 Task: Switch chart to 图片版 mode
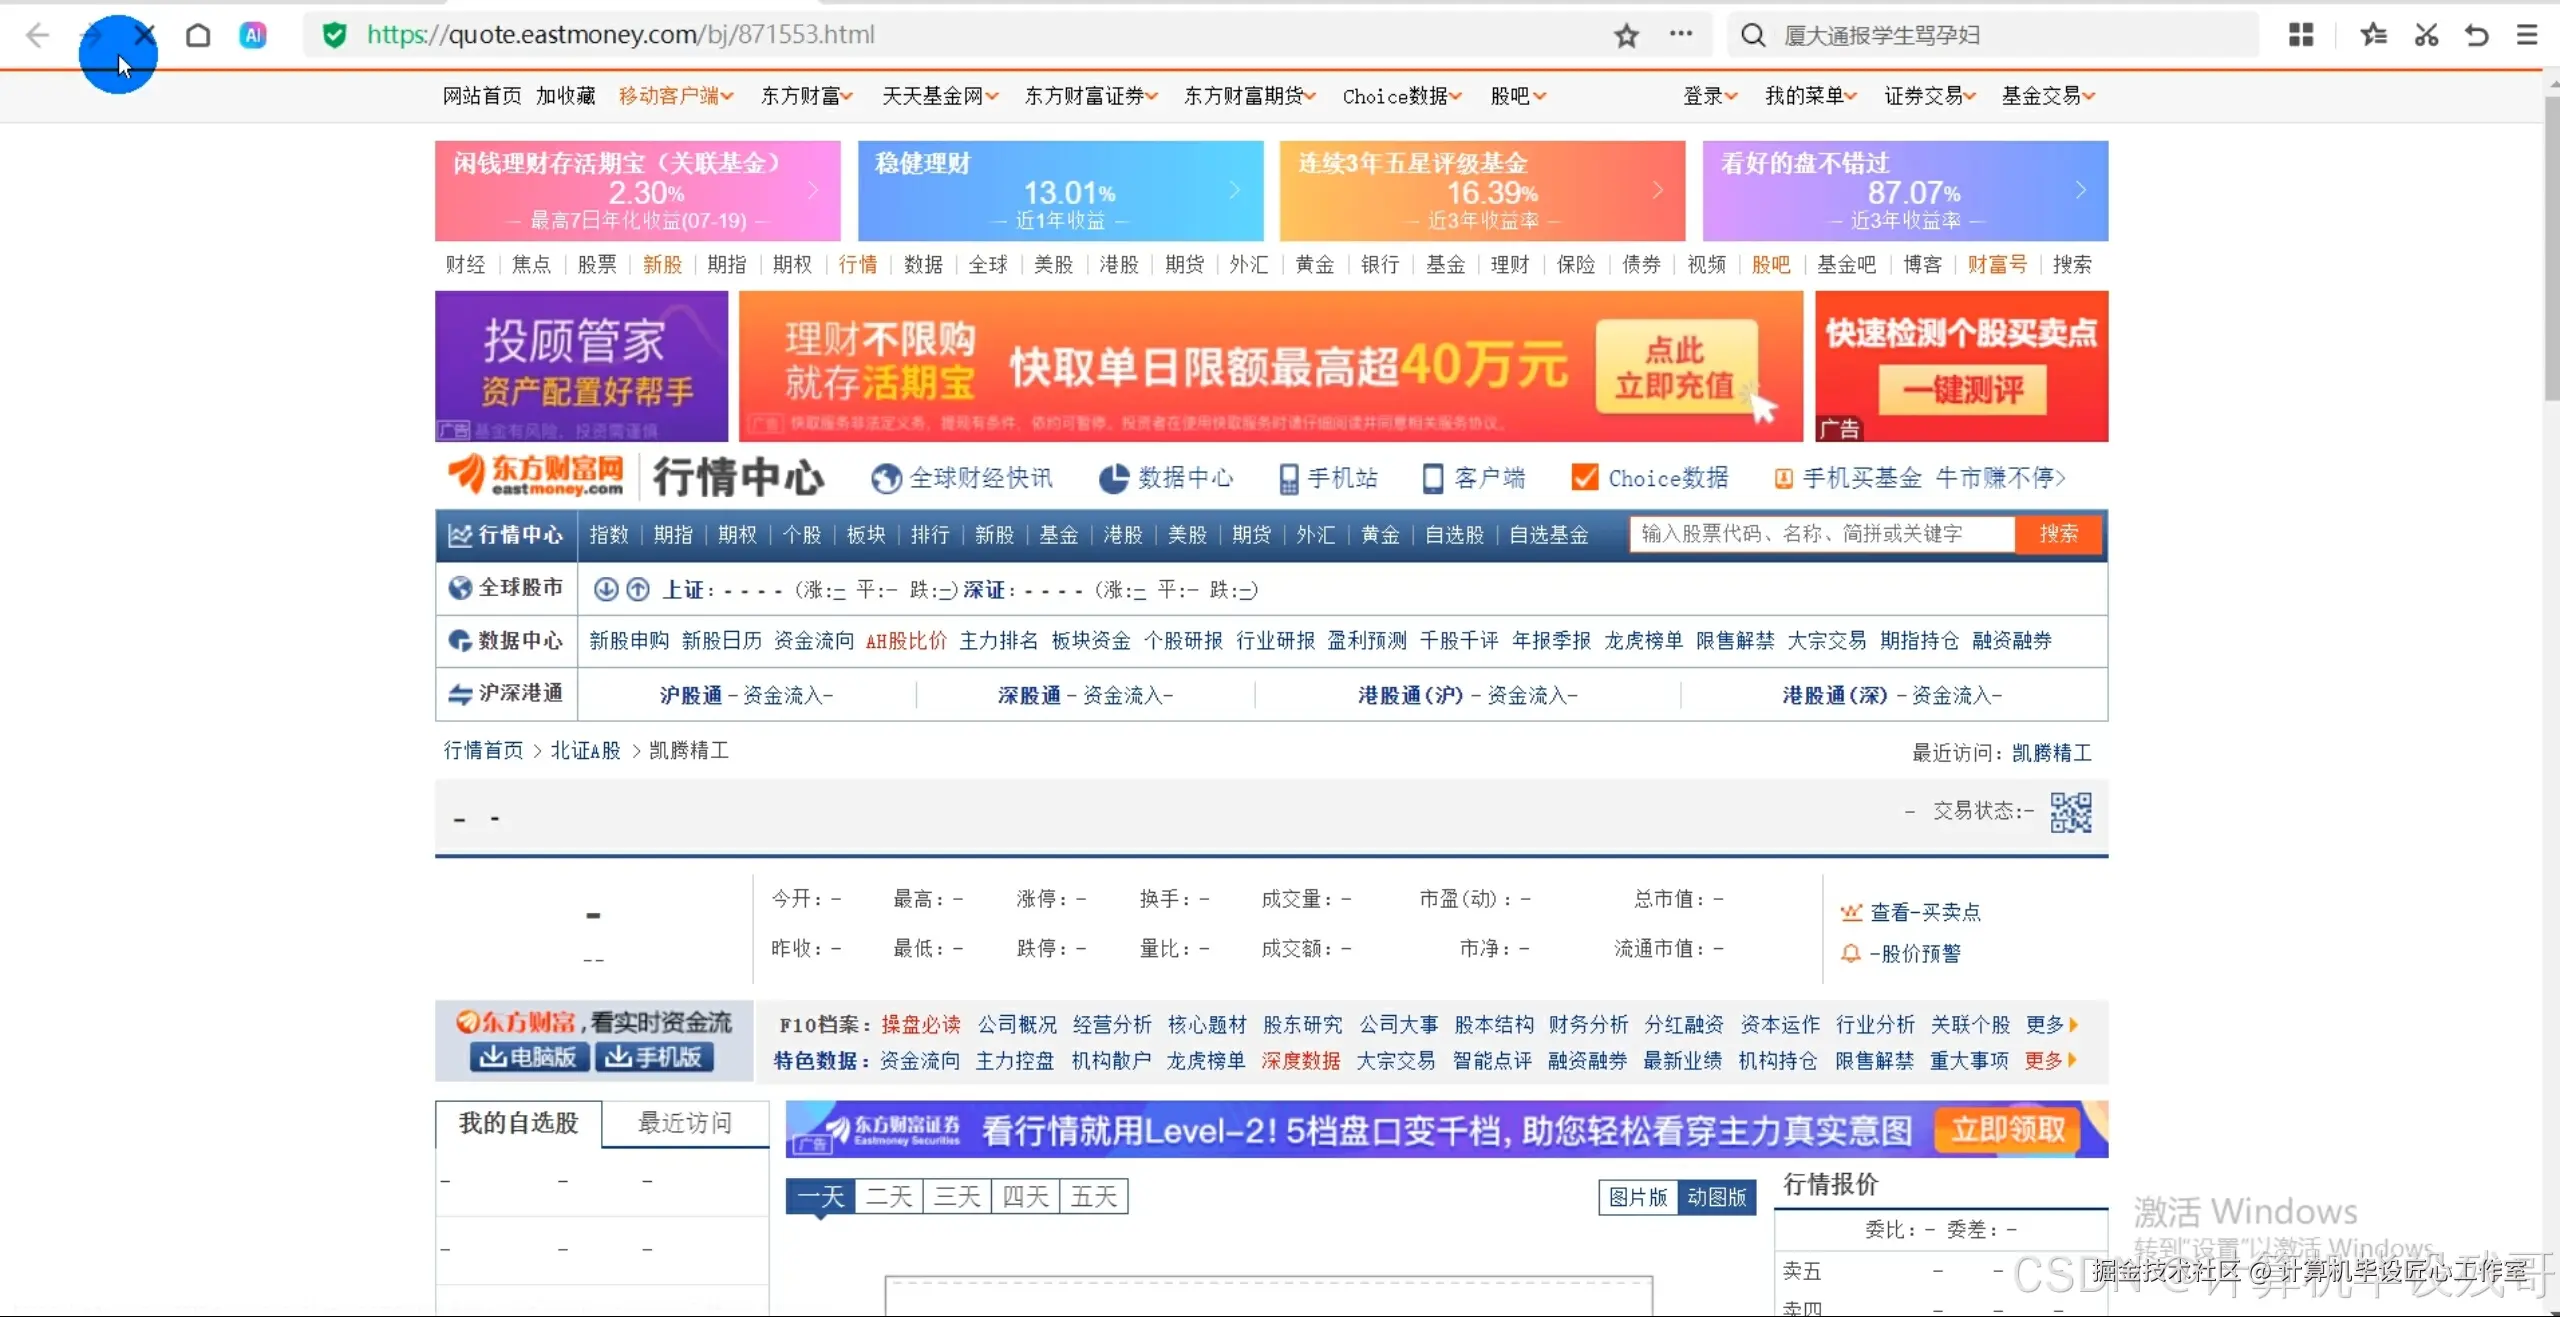click(x=1638, y=1197)
